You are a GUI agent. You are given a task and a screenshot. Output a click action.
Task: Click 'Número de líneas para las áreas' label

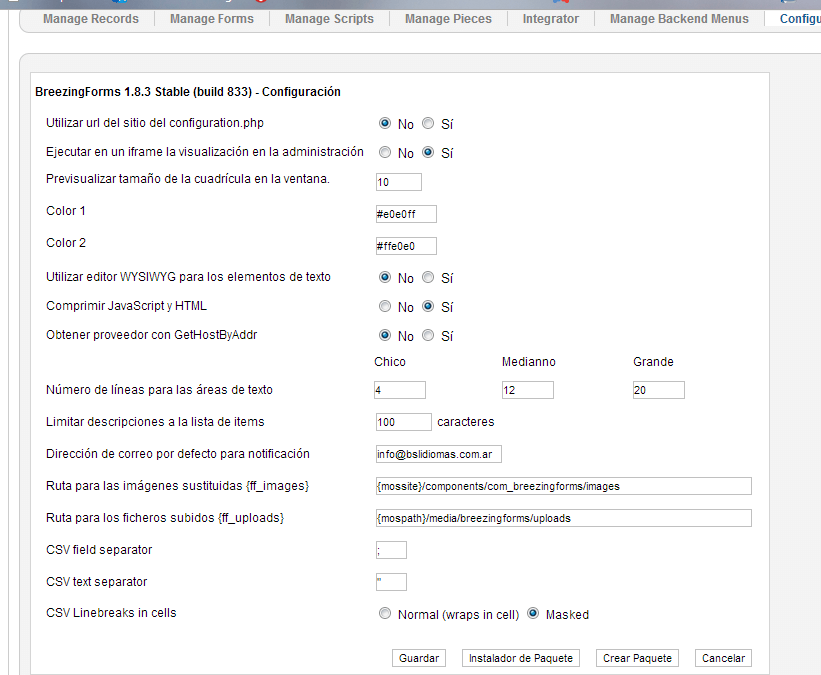coord(159,390)
